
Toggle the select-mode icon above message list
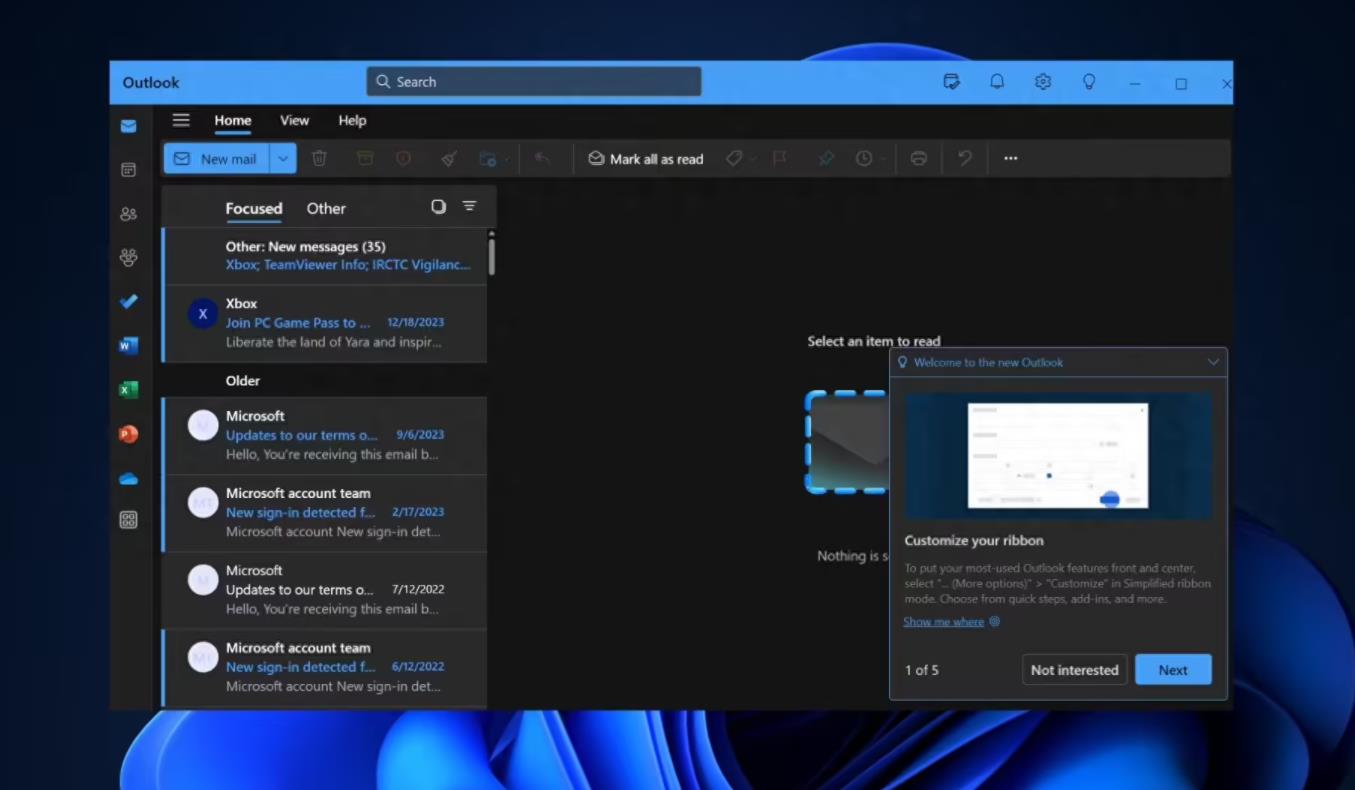(x=438, y=206)
